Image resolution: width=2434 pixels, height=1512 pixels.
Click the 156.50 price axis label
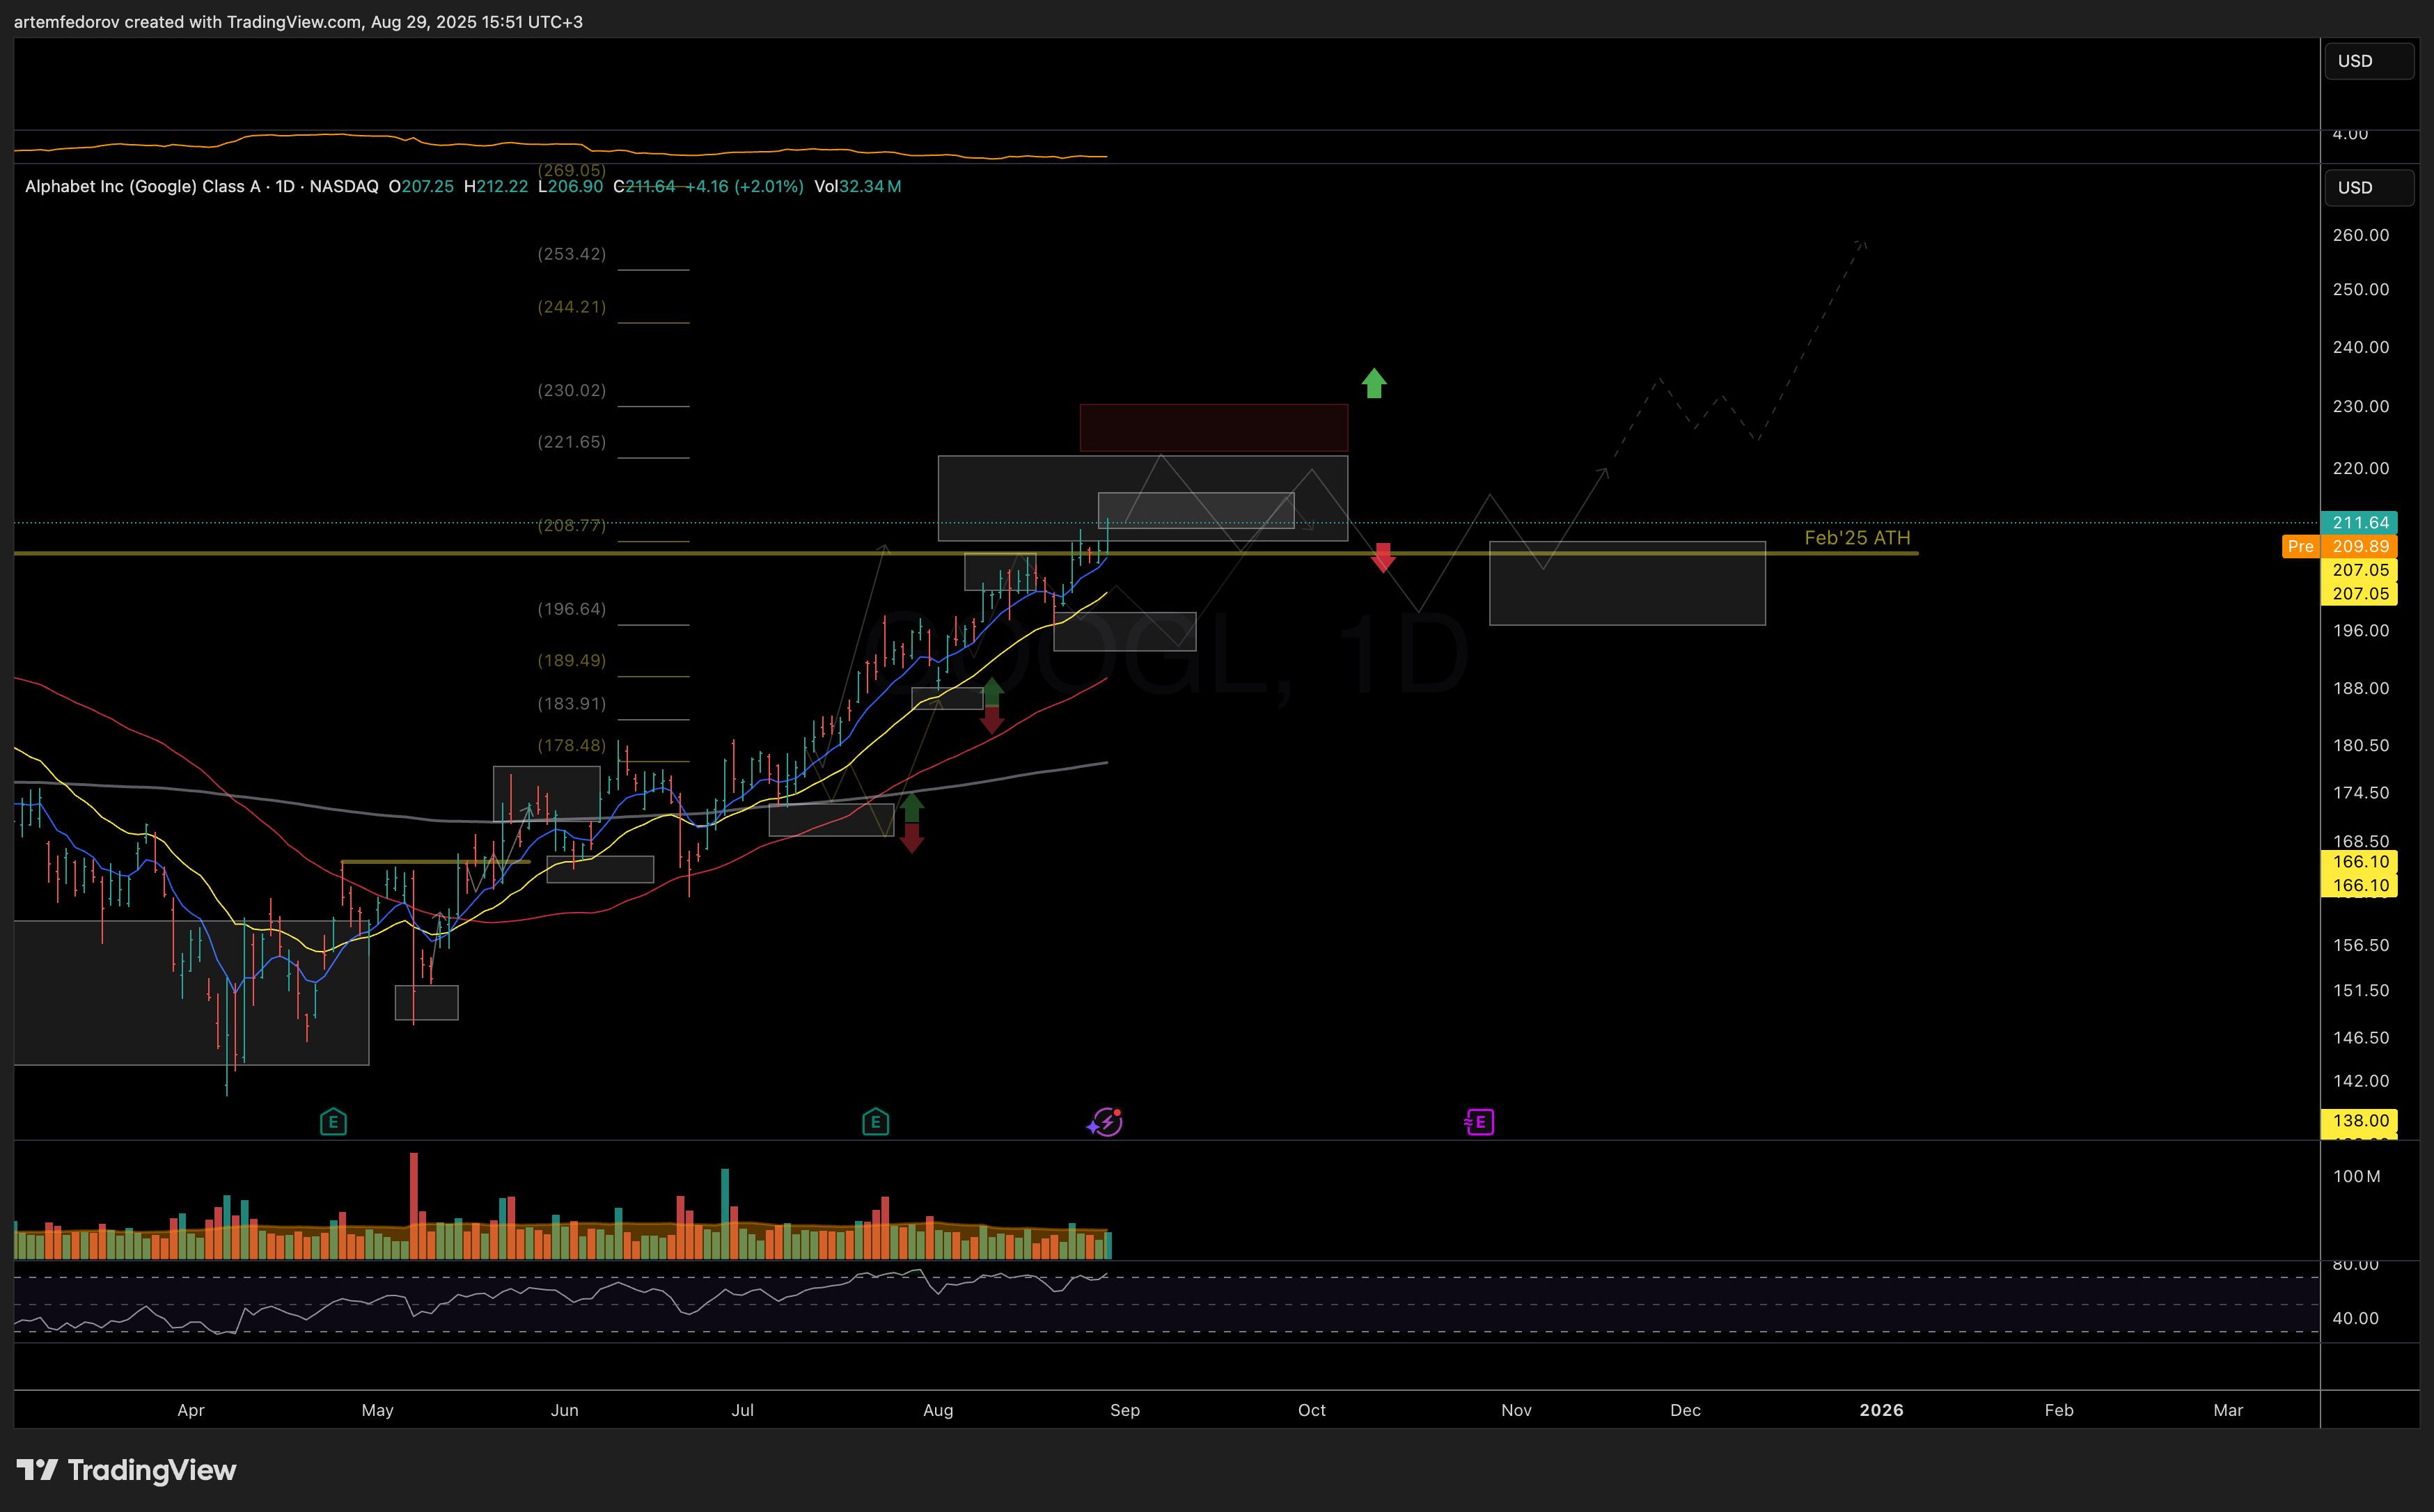pyautogui.click(x=2361, y=945)
